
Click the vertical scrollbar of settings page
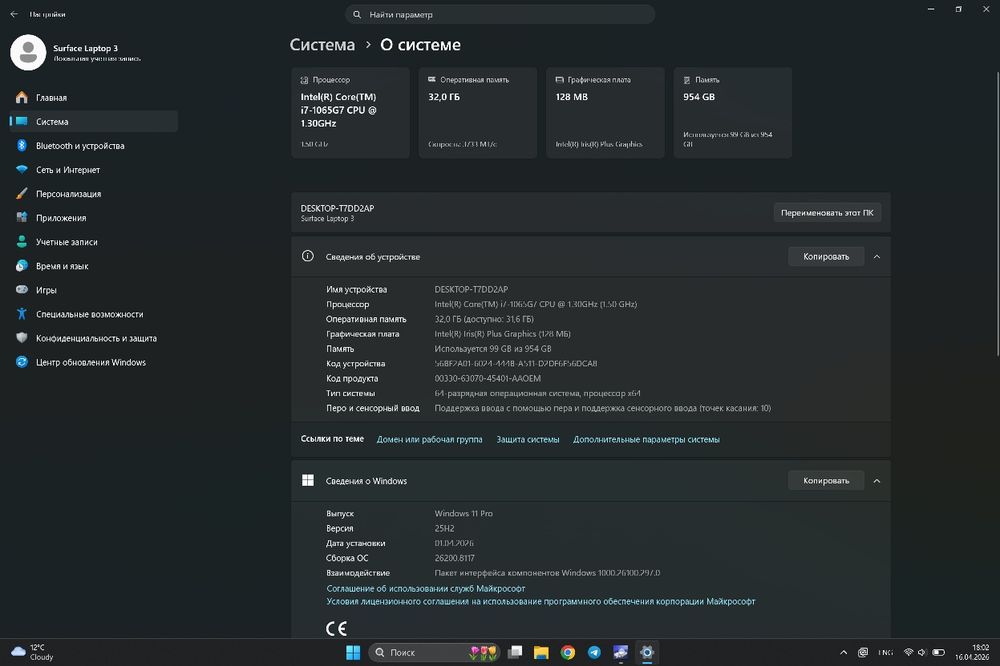point(997,214)
